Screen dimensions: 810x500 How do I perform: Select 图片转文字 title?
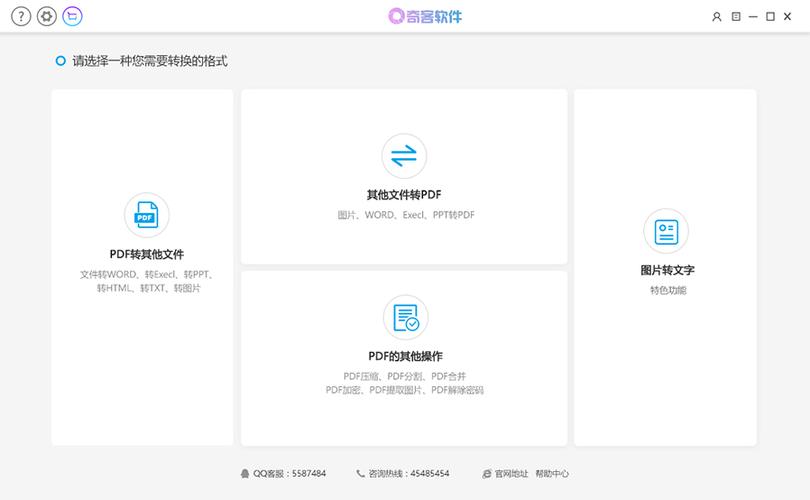pos(667,270)
